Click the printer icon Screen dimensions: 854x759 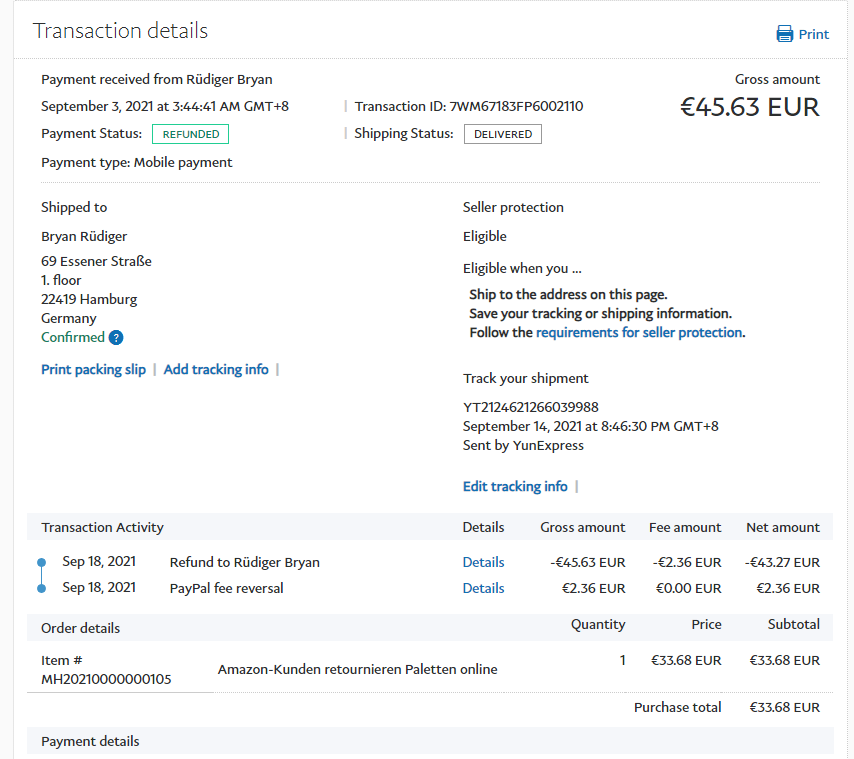tap(785, 34)
